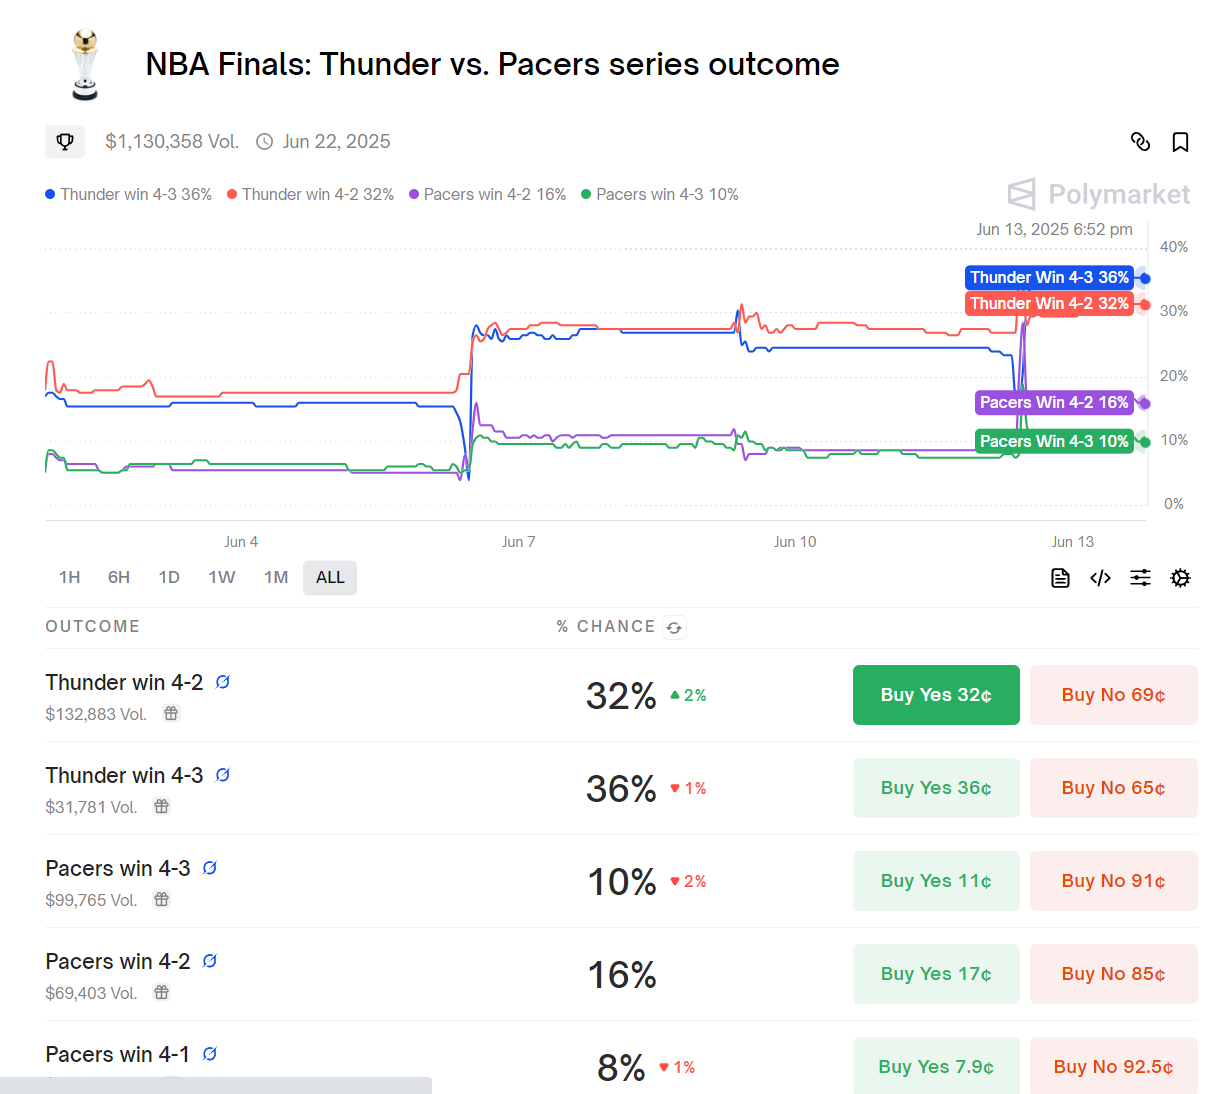Open the embed code icon
This screenshot has width=1215, height=1094.
click(x=1100, y=578)
